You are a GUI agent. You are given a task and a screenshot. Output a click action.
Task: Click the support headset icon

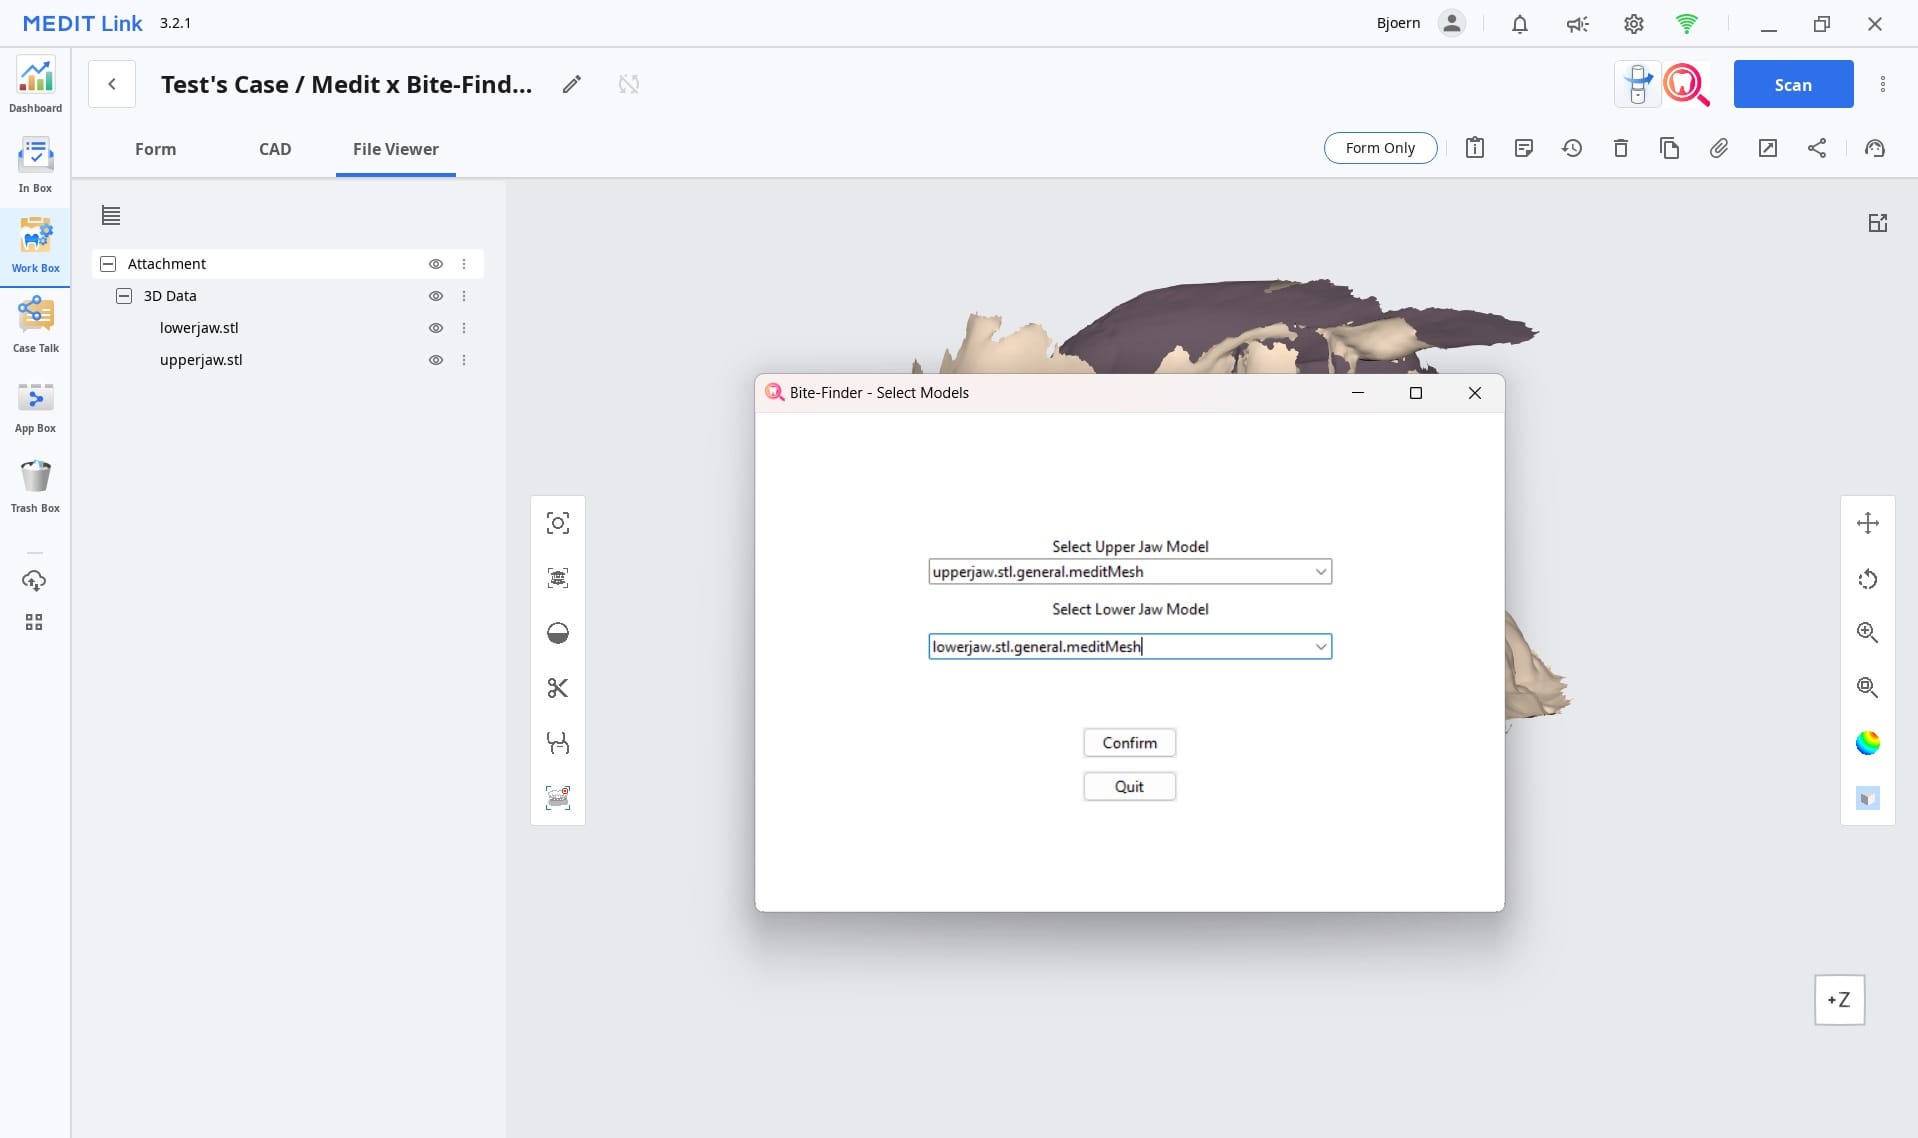coord(1875,148)
